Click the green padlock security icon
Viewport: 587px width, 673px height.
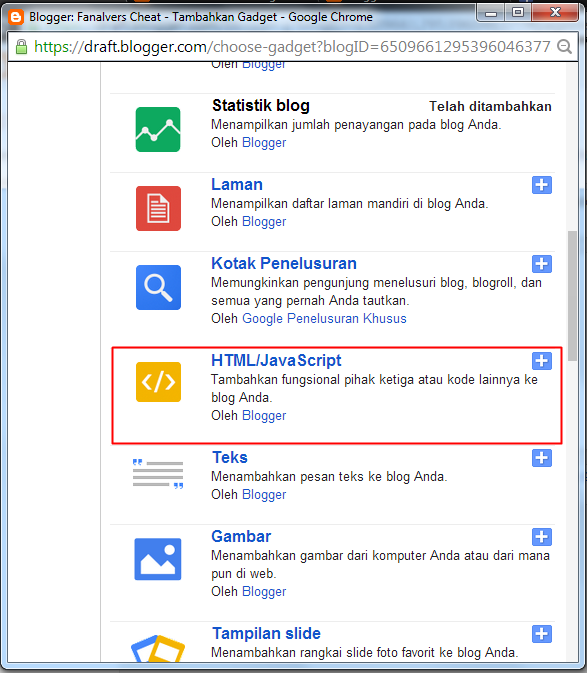tap(21, 46)
